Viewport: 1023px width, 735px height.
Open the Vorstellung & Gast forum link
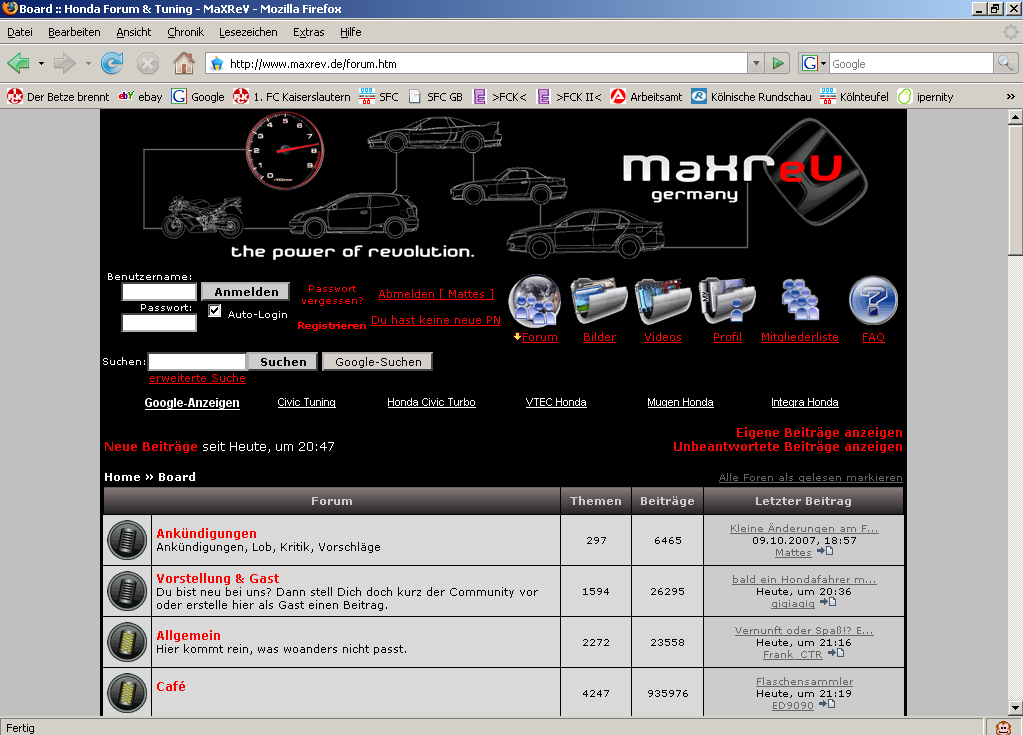(218, 578)
